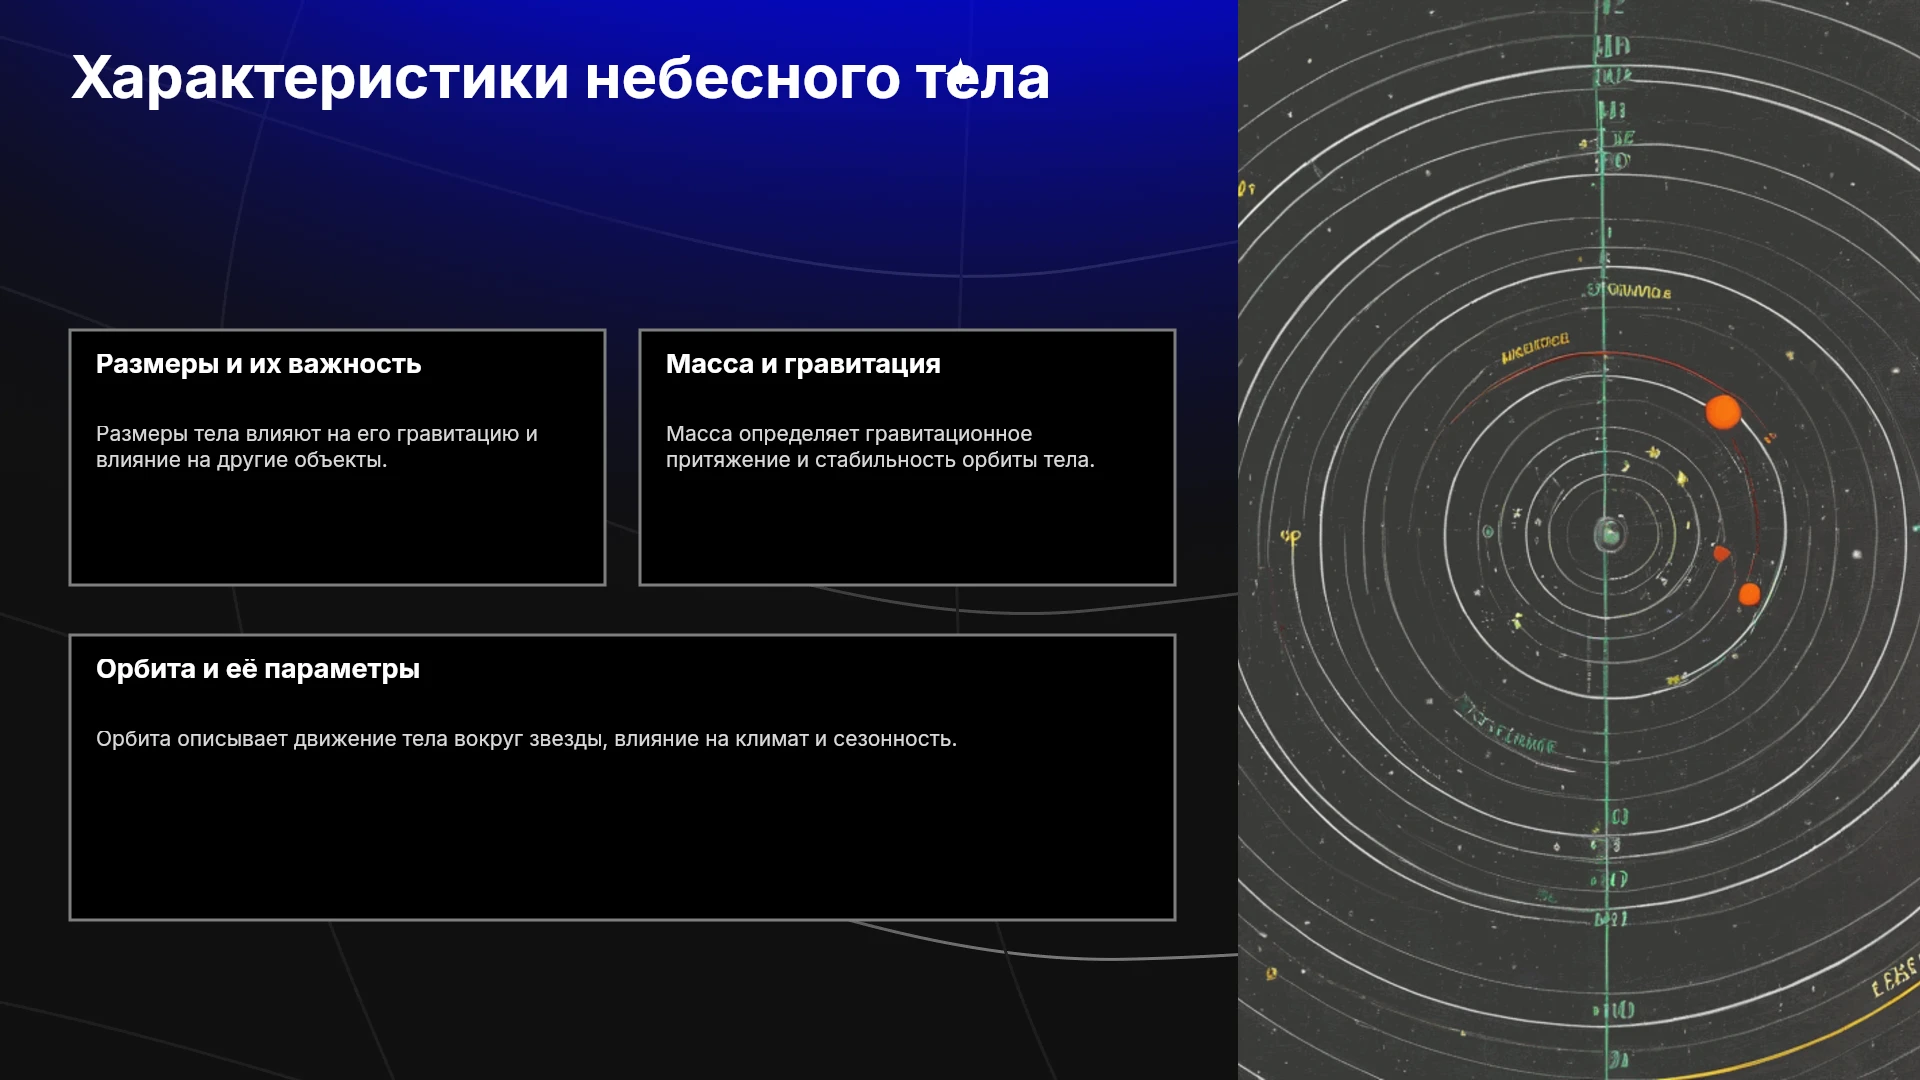Click the white spark icon over the title
This screenshot has height=1080, width=1920.
961,76
